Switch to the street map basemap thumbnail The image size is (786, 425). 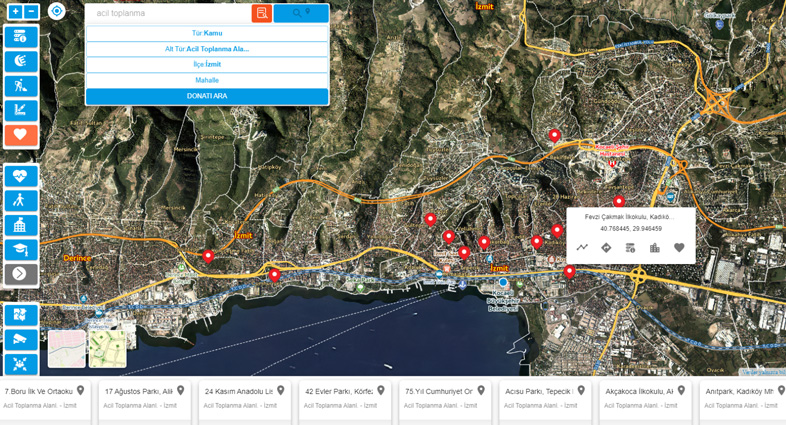(66, 348)
